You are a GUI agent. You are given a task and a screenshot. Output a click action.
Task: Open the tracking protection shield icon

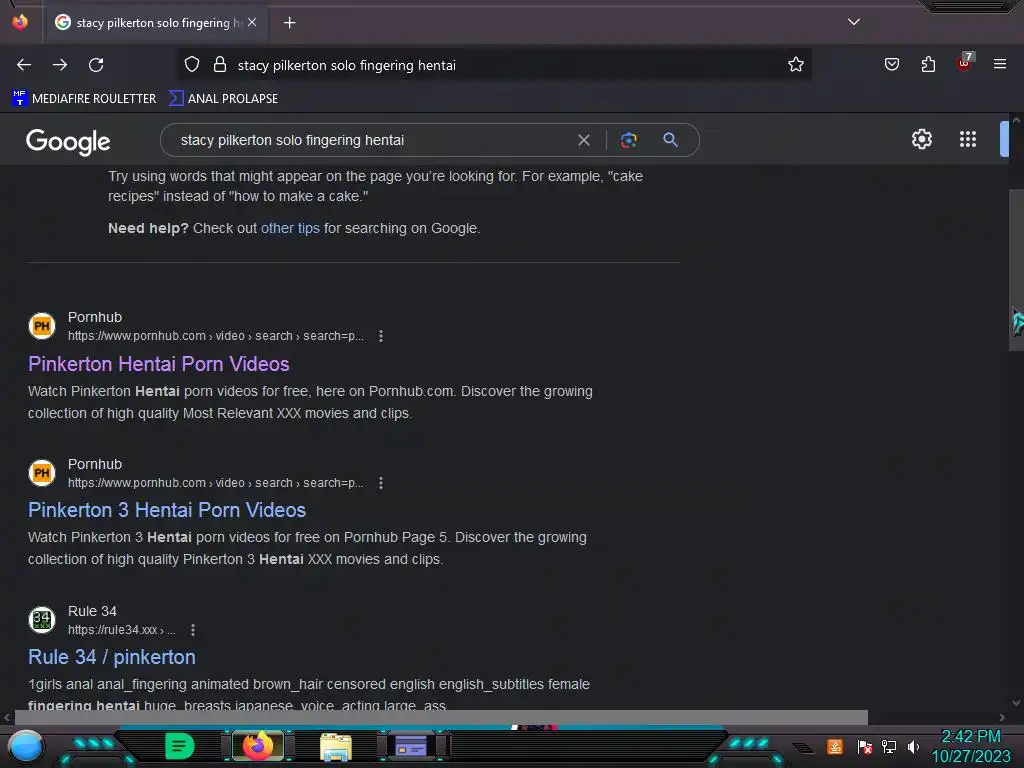click(x=191, y=65)
